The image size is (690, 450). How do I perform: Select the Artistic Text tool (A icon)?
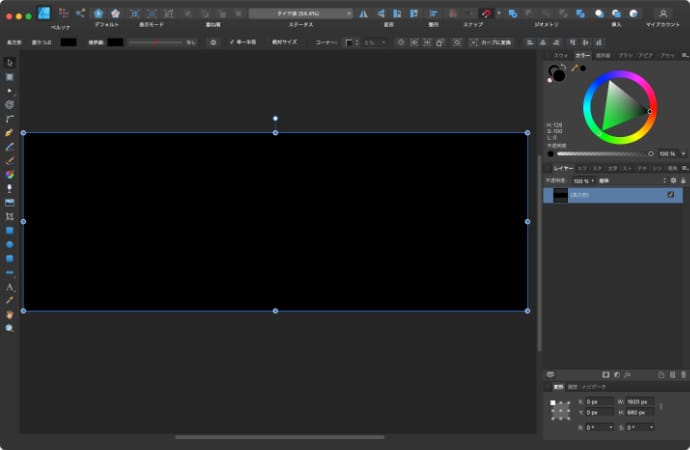pyautogui.click(x=9, y=286)
